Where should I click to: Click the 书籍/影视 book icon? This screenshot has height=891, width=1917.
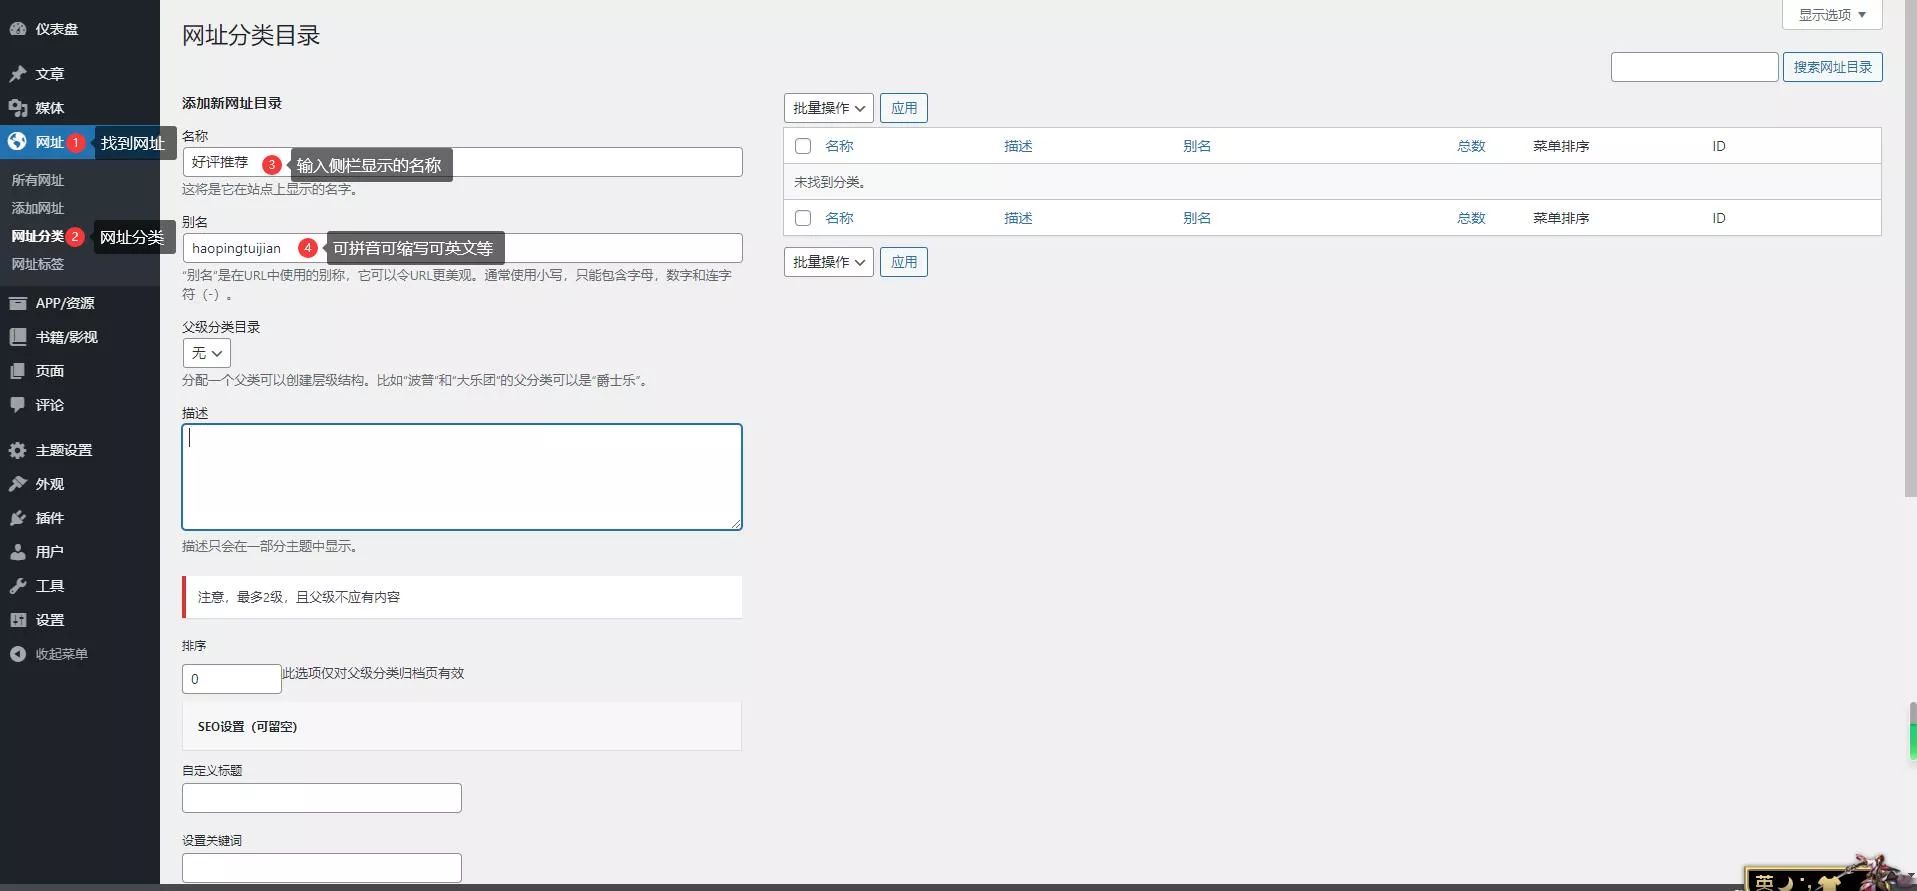tap(18, 337)
